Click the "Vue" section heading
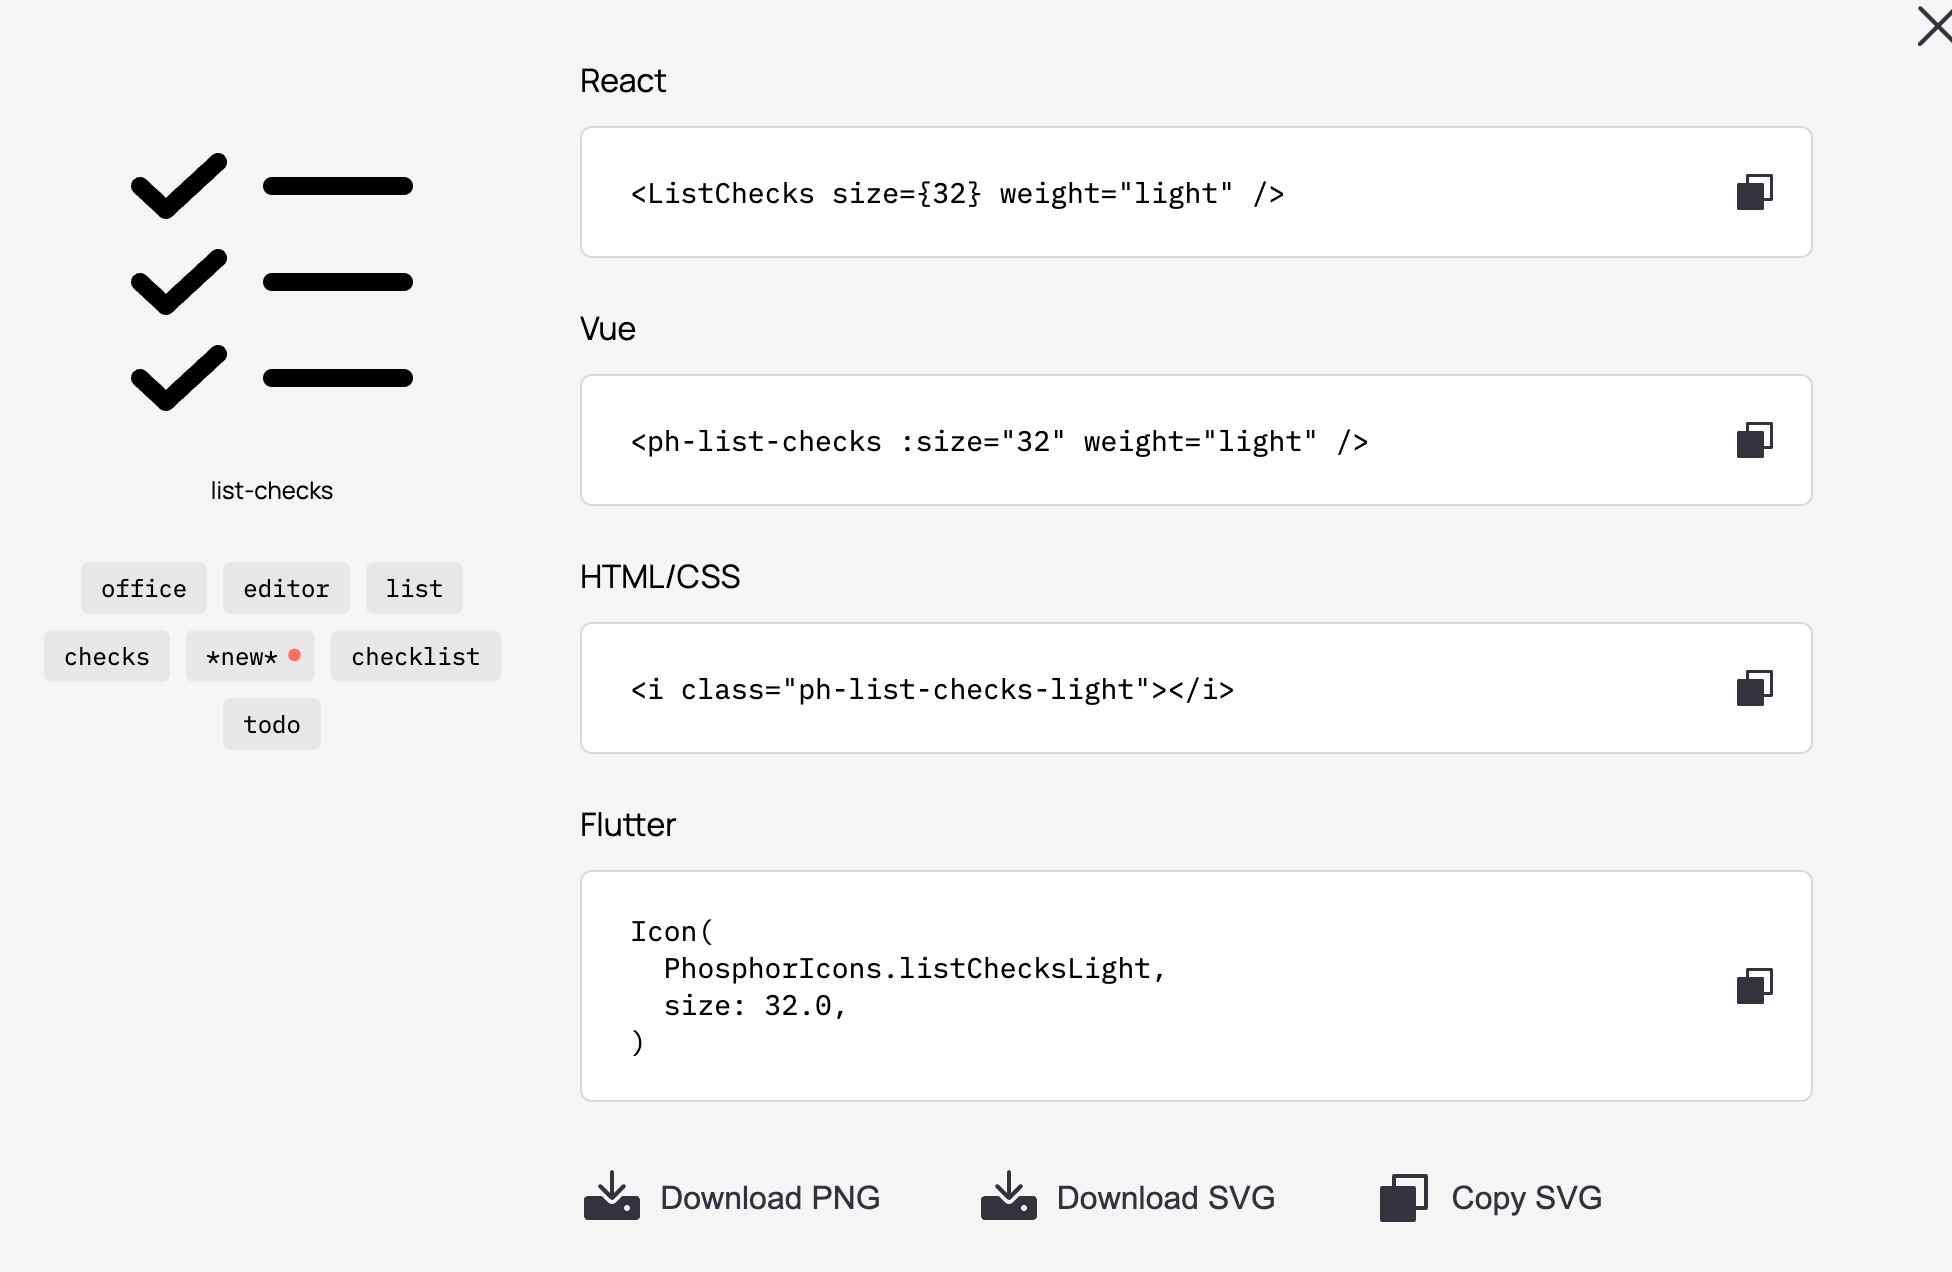 608,329
